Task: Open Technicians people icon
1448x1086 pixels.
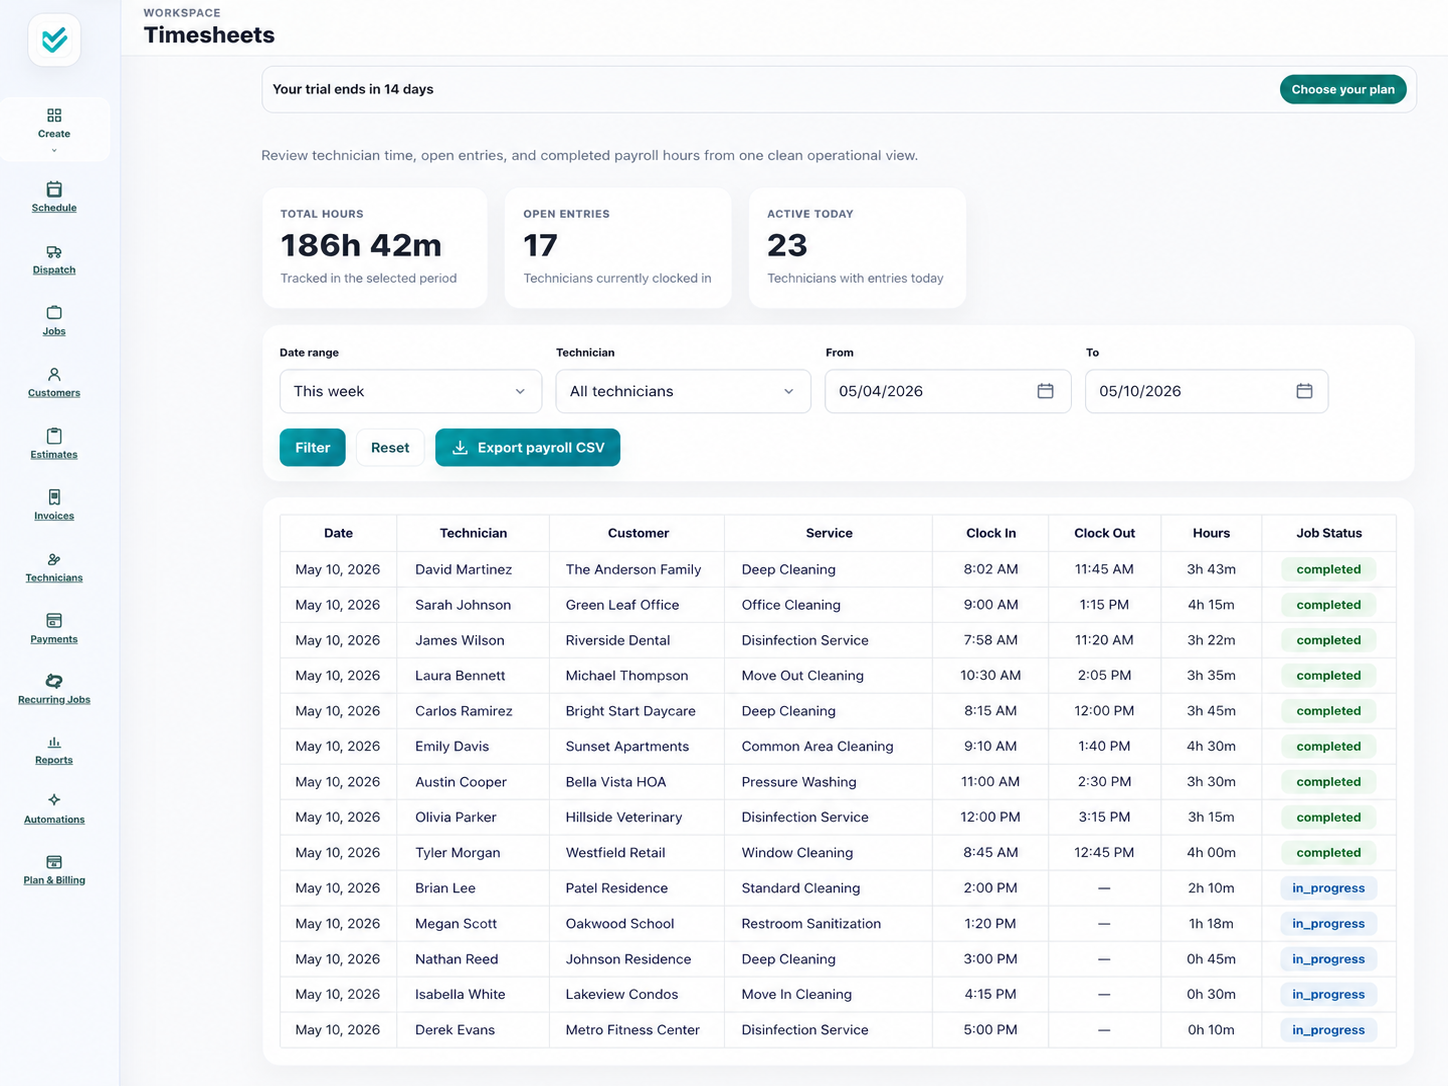Action: pos(54,559)
